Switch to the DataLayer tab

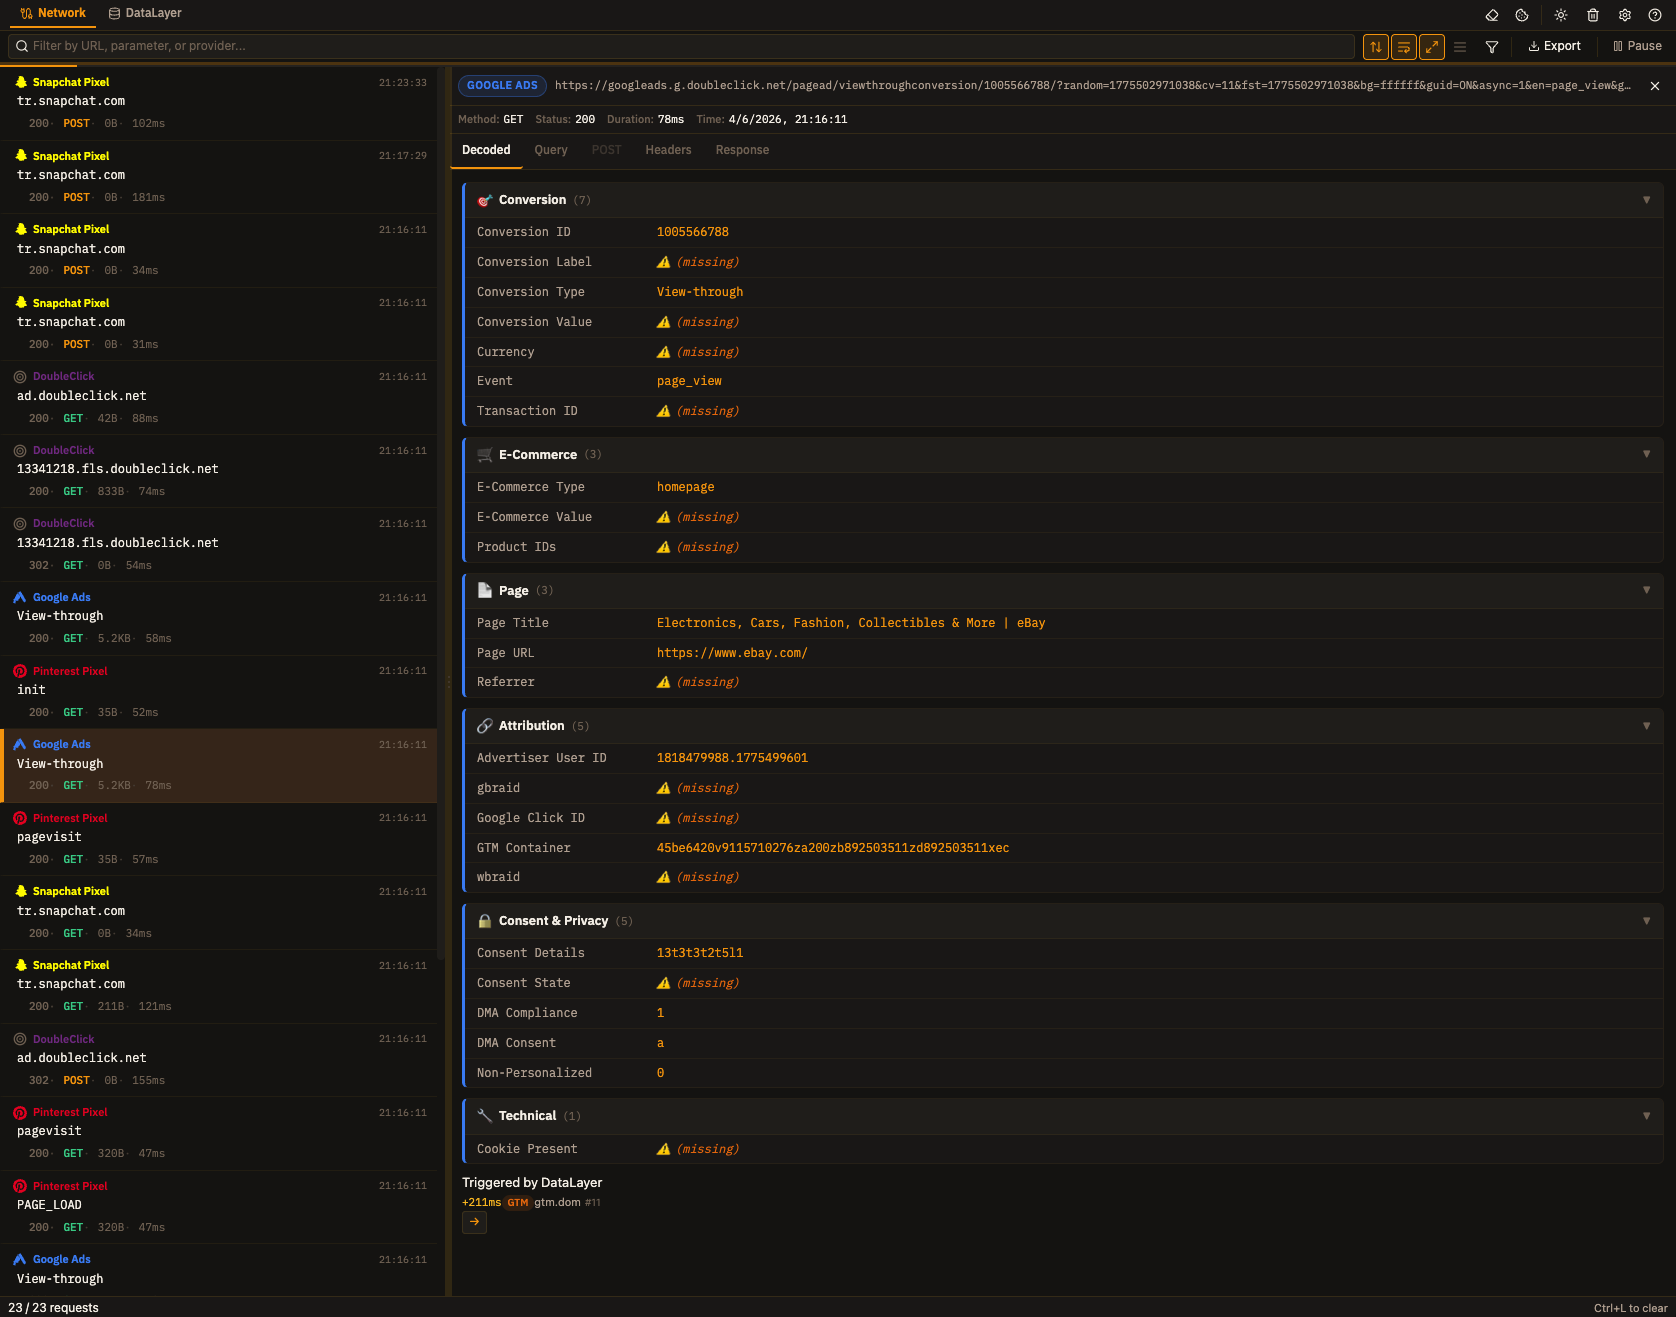145,13
